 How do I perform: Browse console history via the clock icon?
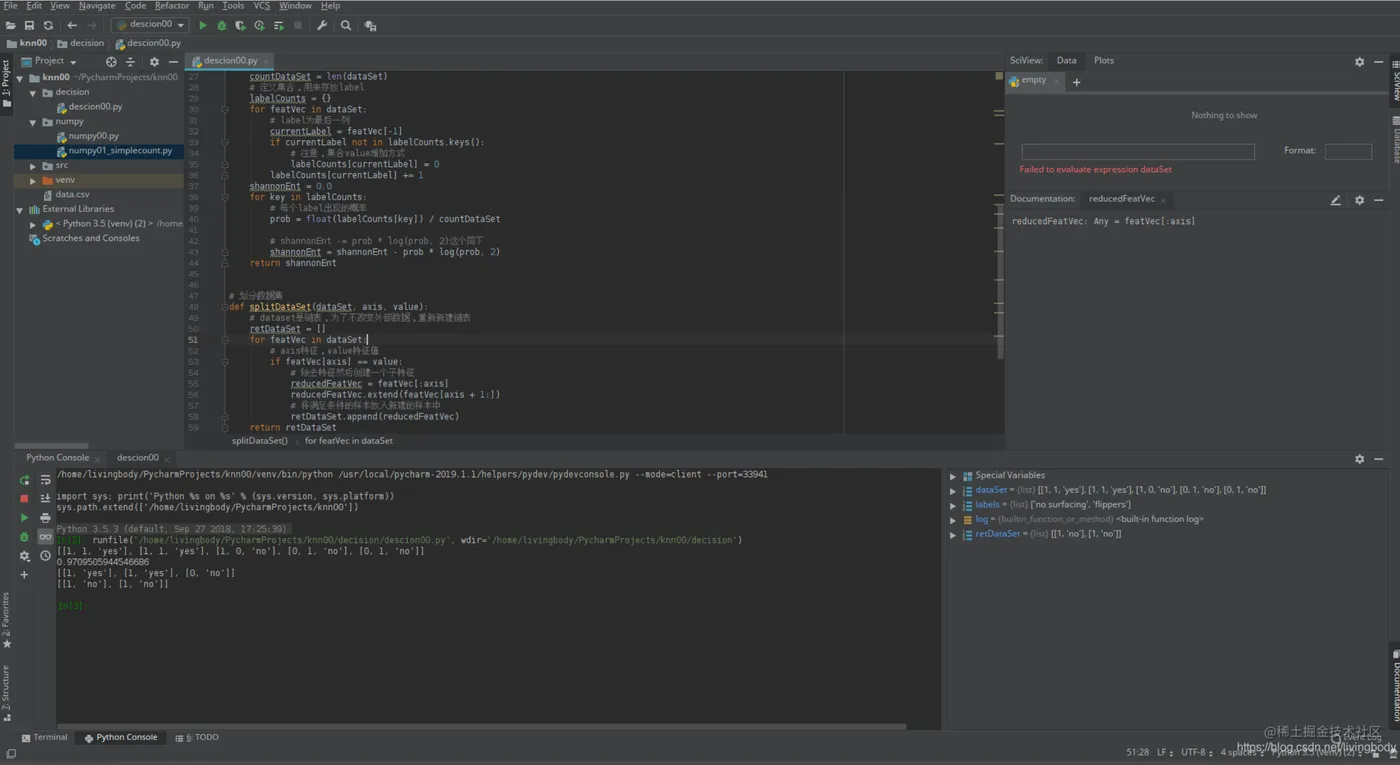[45, 556]
